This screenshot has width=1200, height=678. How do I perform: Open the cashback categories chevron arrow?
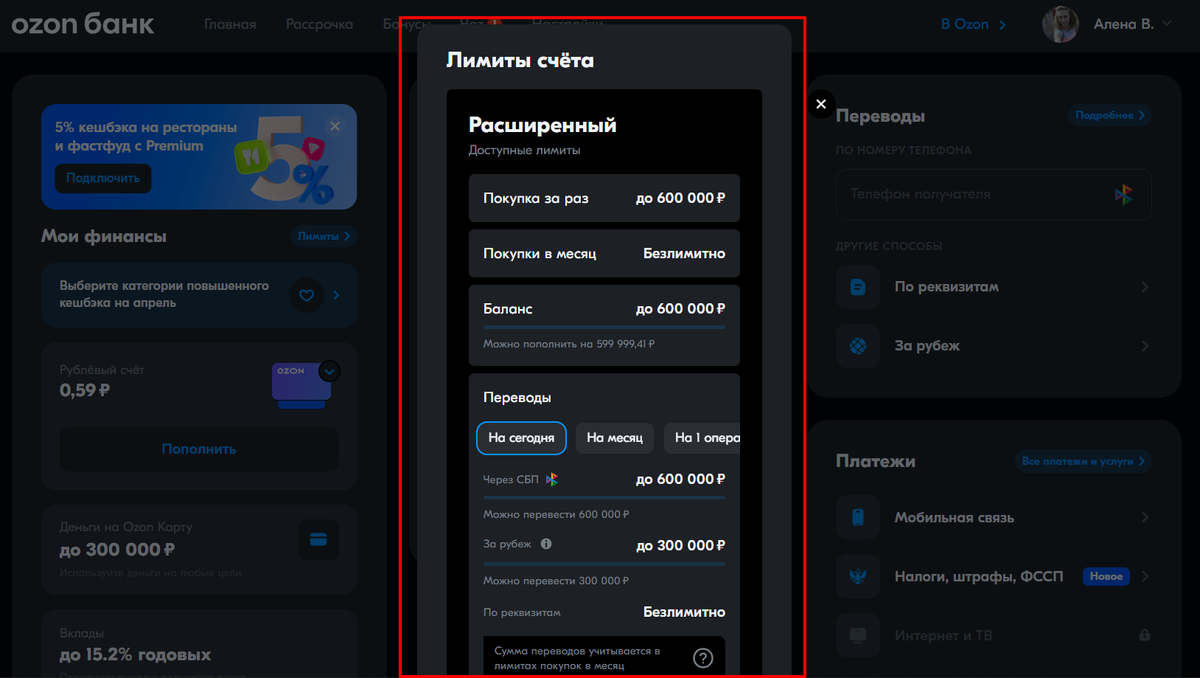337,295
